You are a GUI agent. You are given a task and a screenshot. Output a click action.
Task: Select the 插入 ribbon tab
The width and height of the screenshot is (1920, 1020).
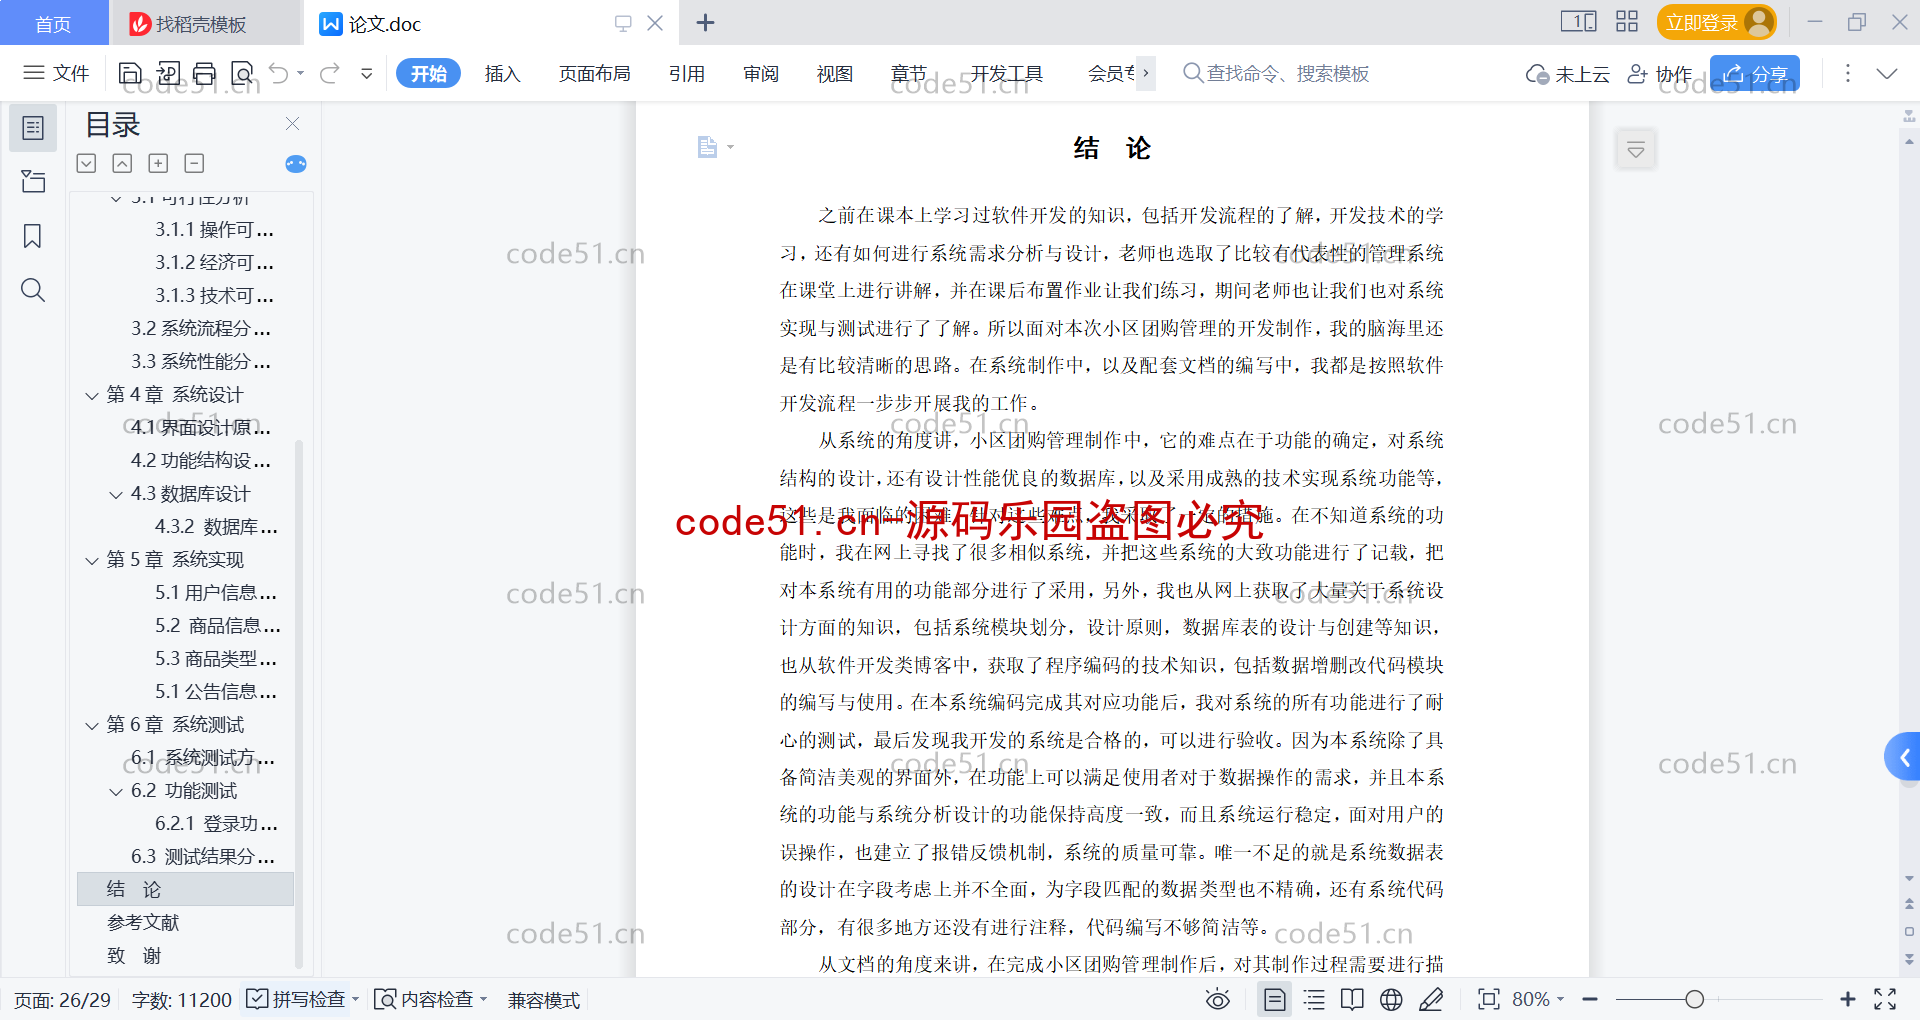pos(502,73)
